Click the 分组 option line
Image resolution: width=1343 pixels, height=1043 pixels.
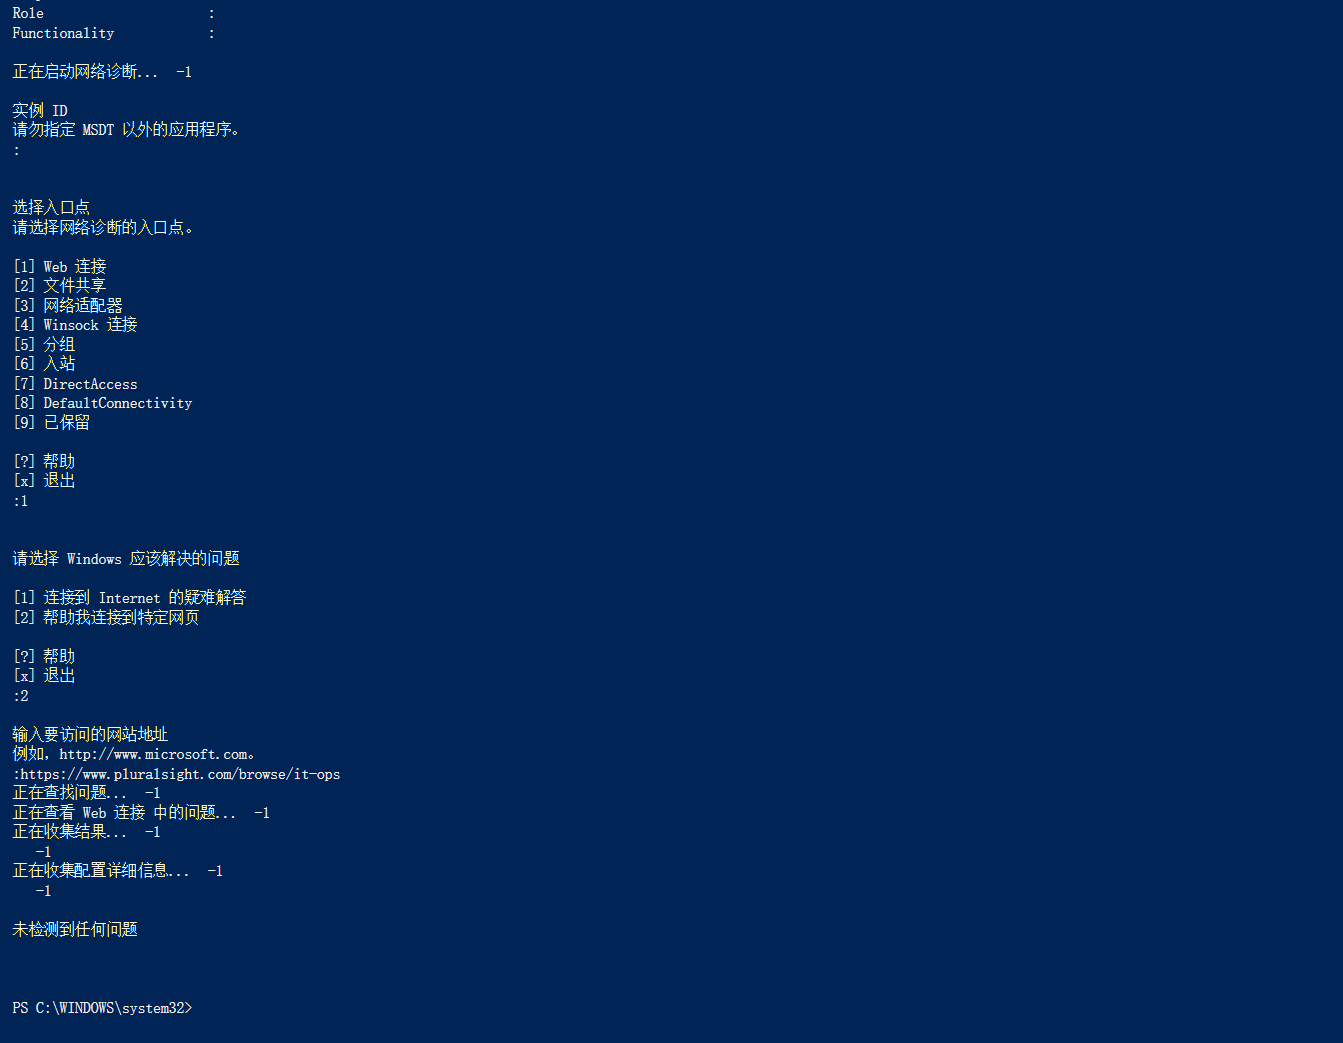[x=44, y=344]
